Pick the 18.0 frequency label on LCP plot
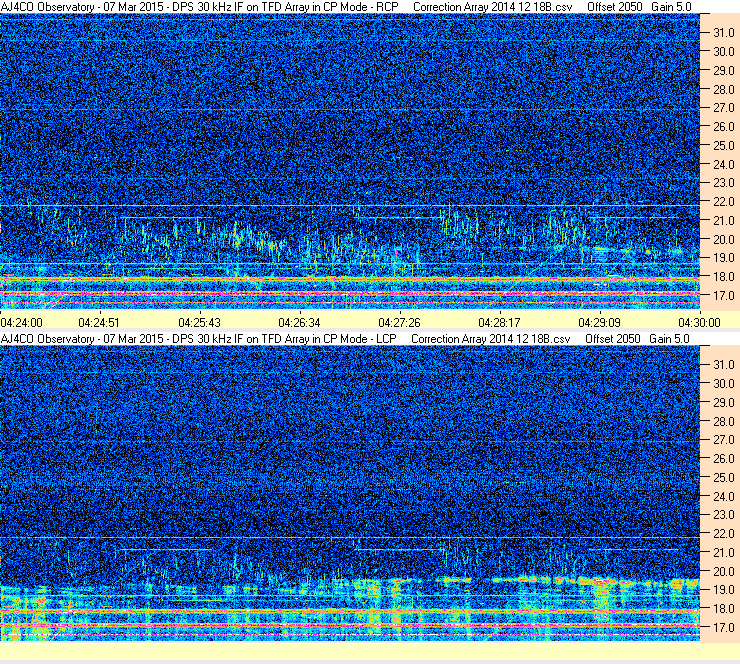Image resolution: width=740 pixels, height=664 pixels. [x=723, y=609]
